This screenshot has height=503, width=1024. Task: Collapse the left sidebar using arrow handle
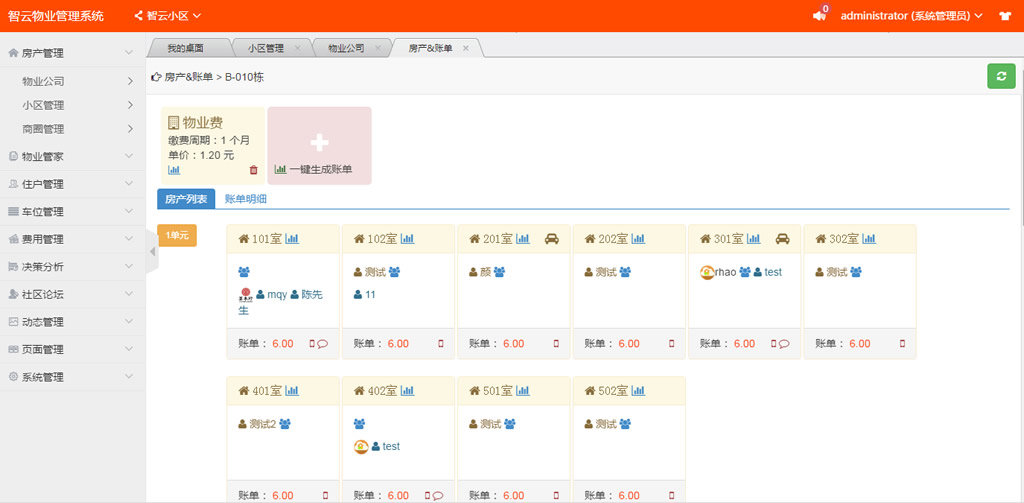[x=153, y=251]
